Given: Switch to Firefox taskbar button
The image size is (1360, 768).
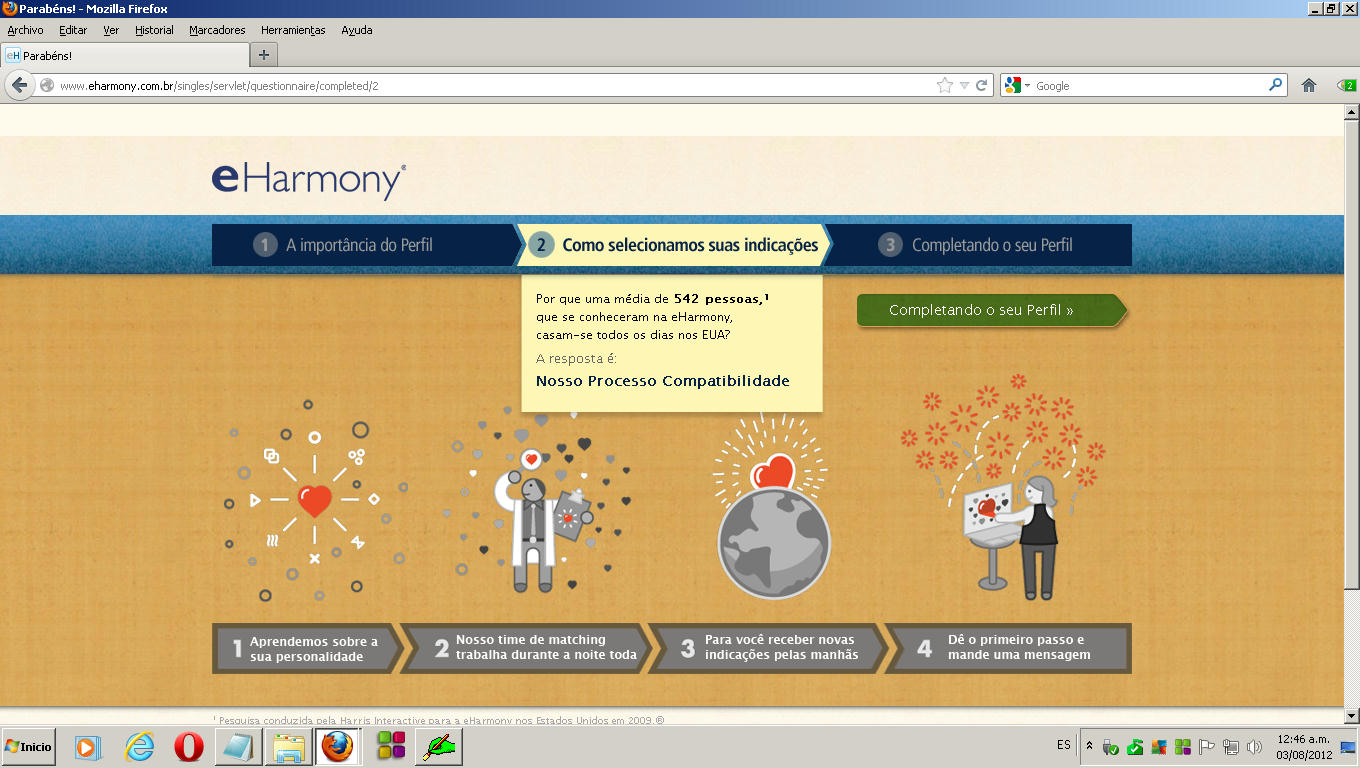Looking at the screenshot, I should click(338, 747).
